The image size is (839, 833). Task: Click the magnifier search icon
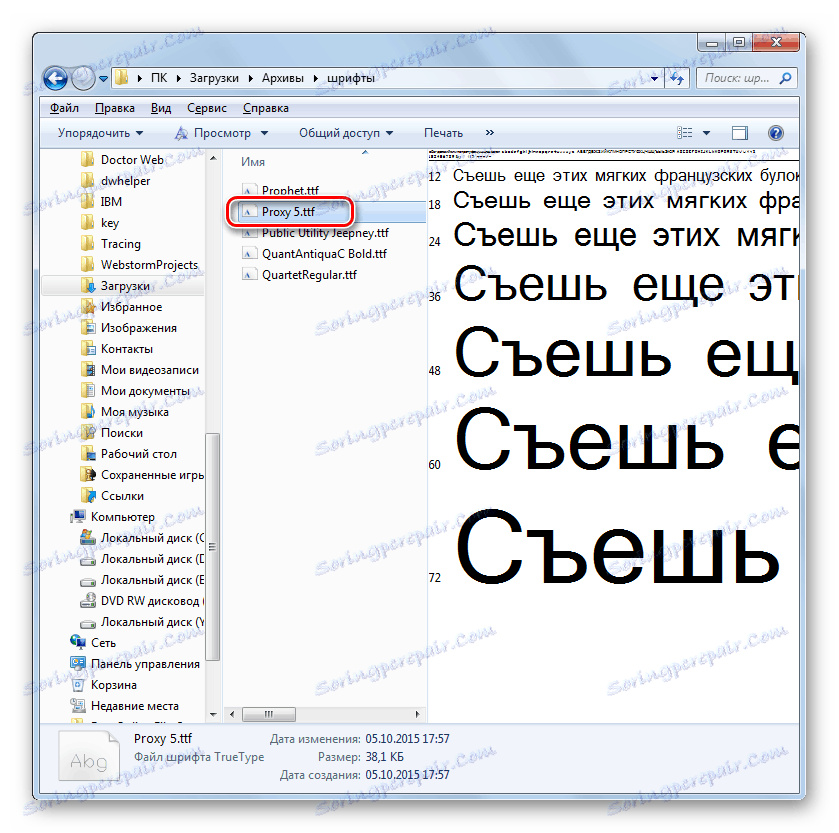(x=785, y=78)
